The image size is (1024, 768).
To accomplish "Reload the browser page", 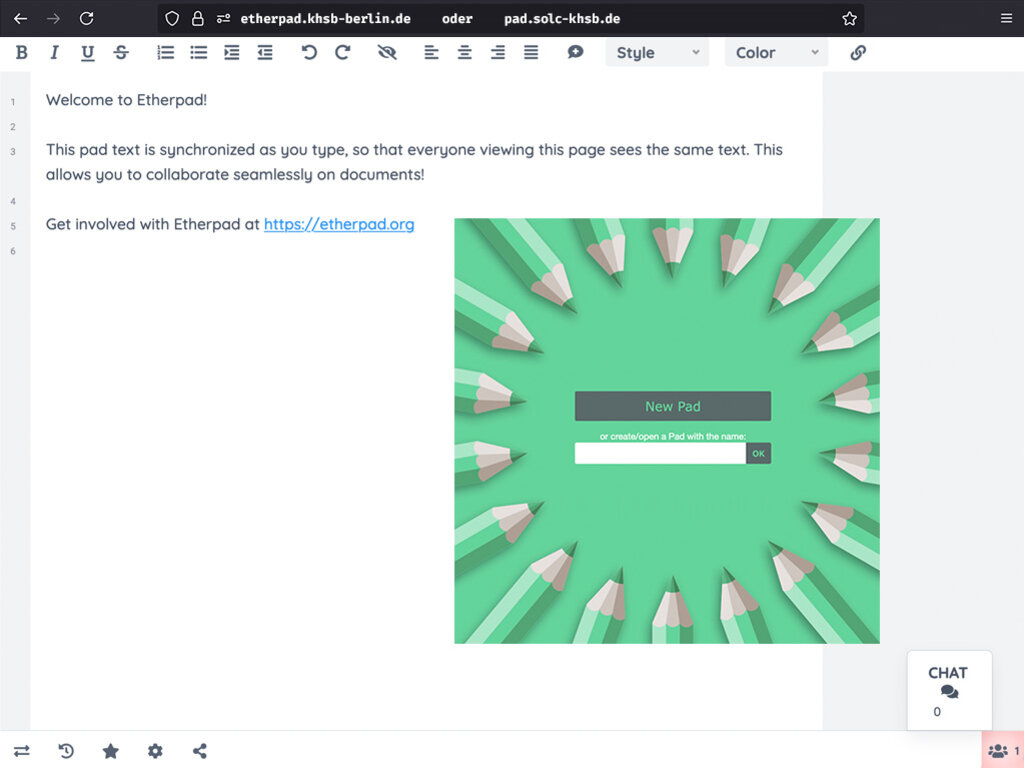I will coord(86,18).
